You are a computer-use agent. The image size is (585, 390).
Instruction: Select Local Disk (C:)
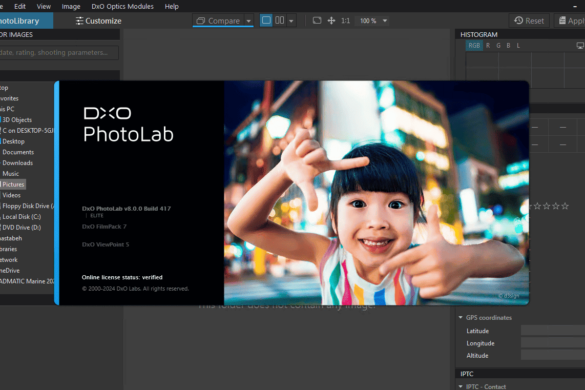(21, 217)
